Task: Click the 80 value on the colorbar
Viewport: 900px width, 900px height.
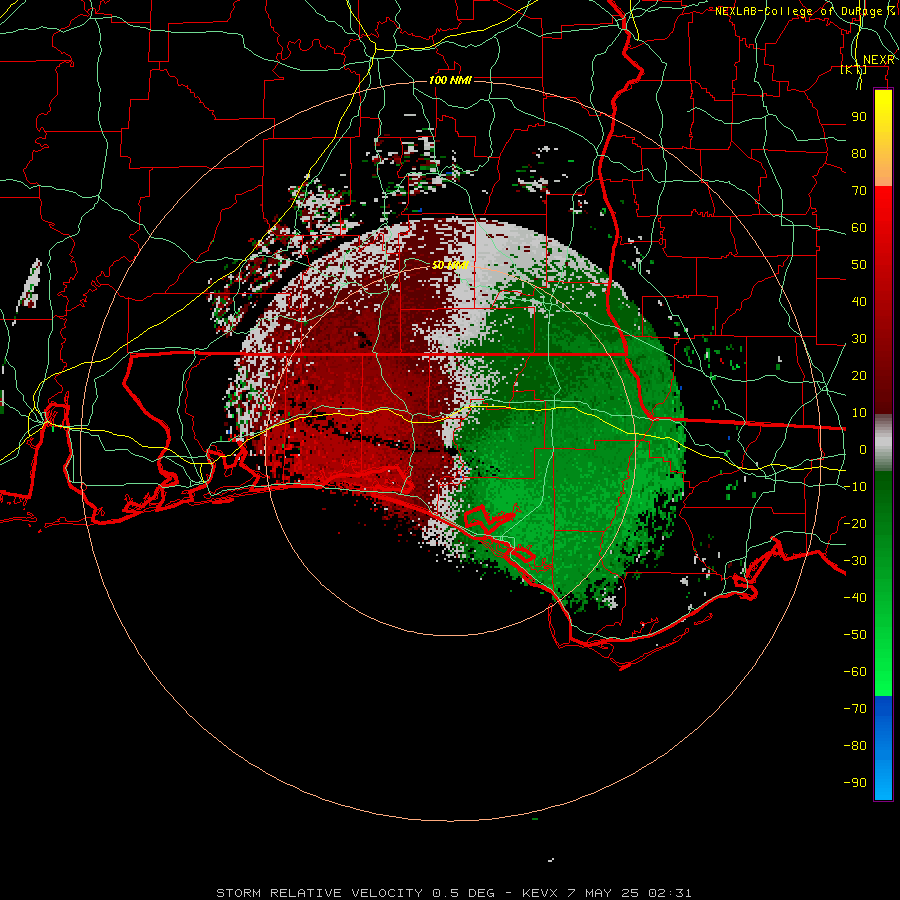Action: tap(859, 153)
